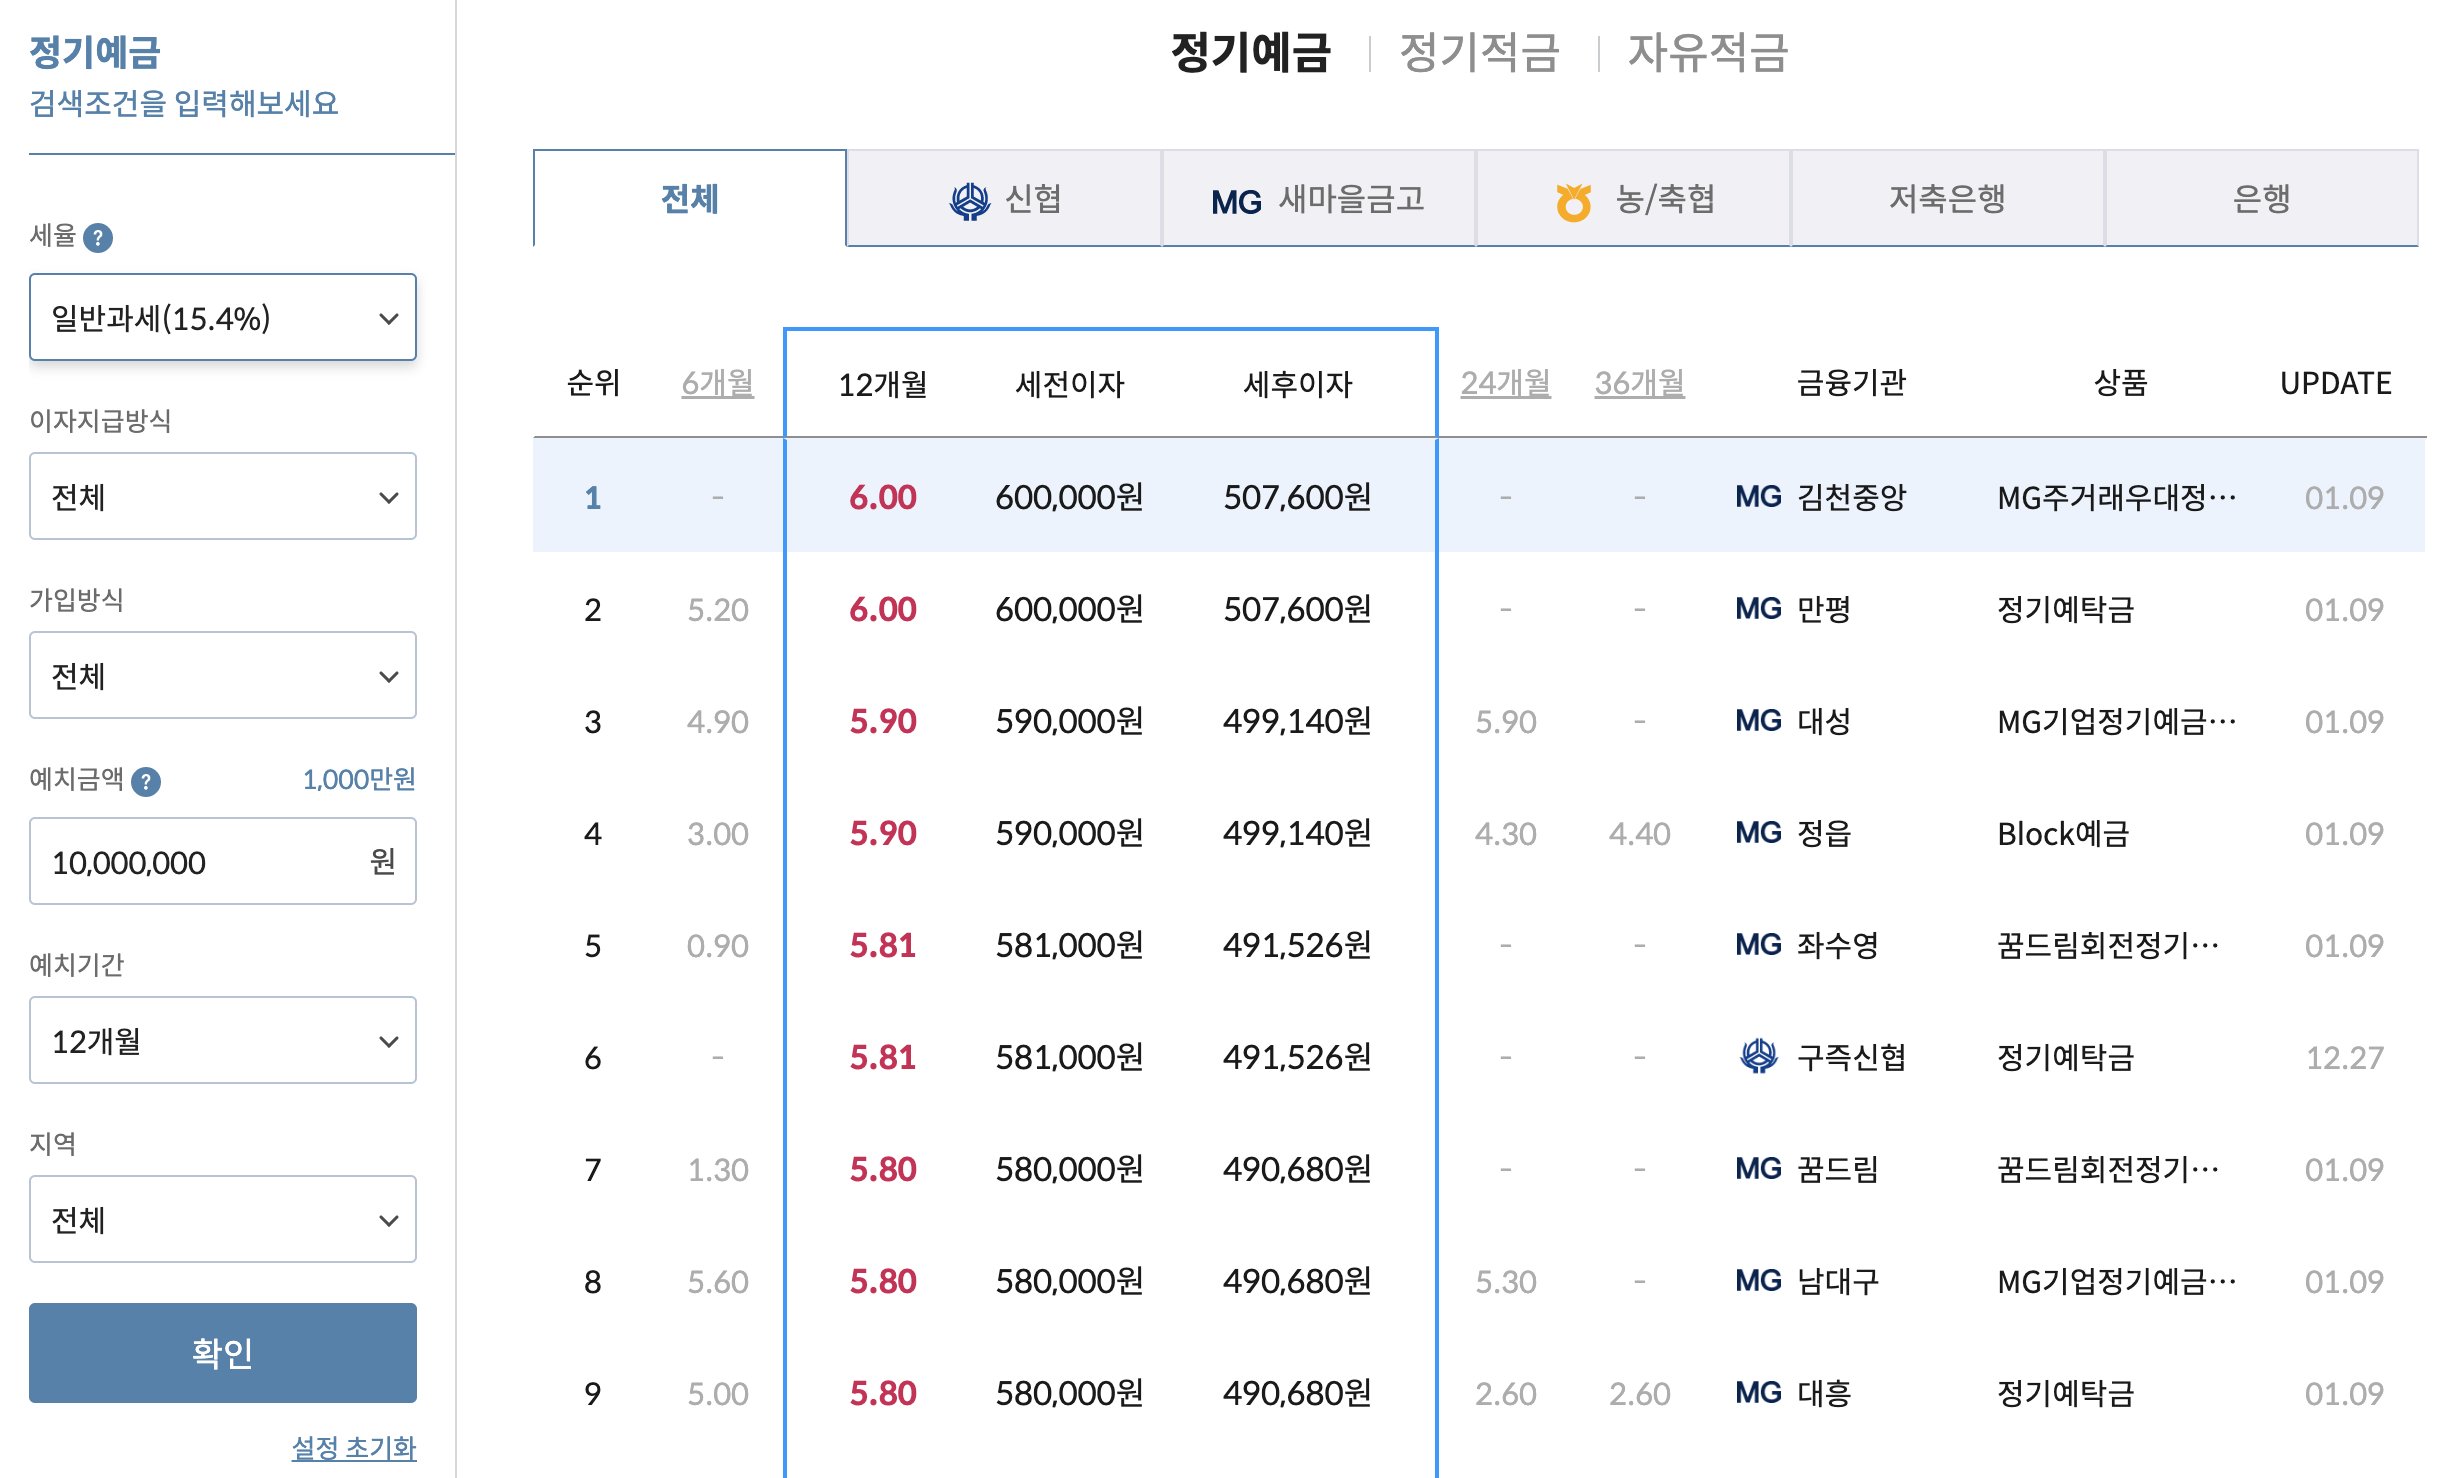The width and height of the screenshot is (2464, 1478).
Task: Select the 은행 tab
Action: click(x=2261, y=199)
